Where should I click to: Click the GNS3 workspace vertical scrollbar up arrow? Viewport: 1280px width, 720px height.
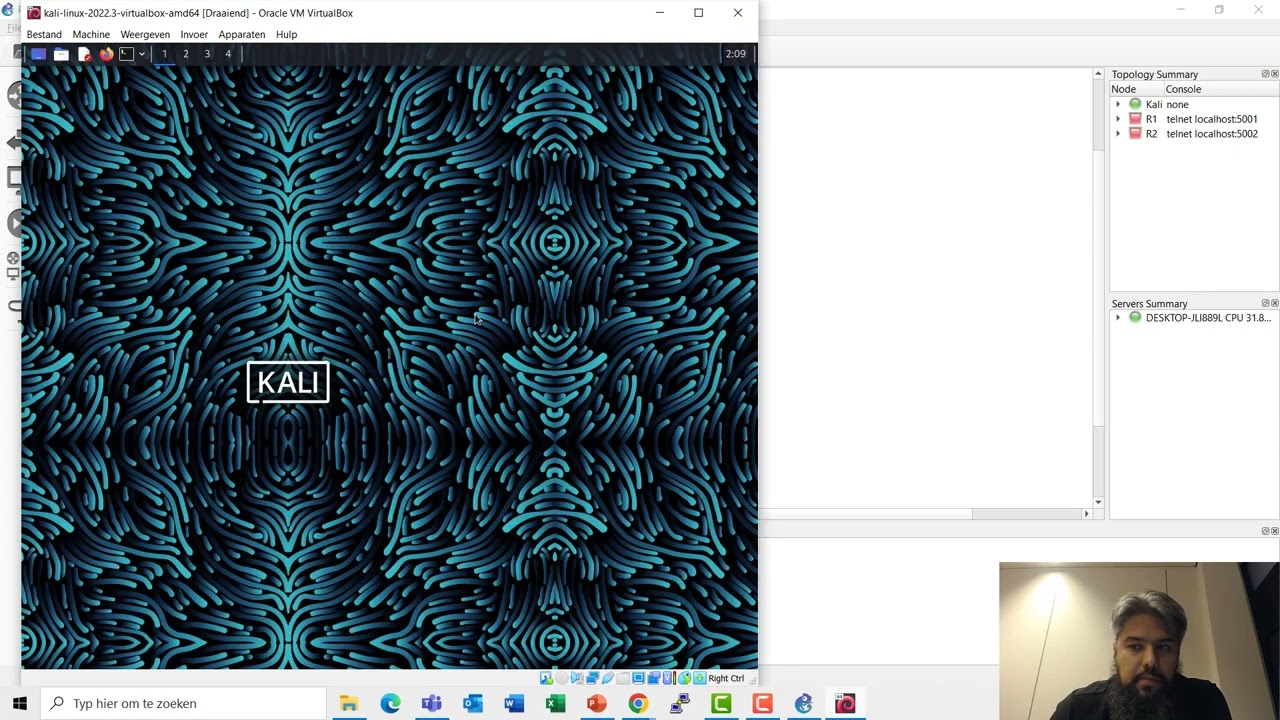pos(1098,74)
